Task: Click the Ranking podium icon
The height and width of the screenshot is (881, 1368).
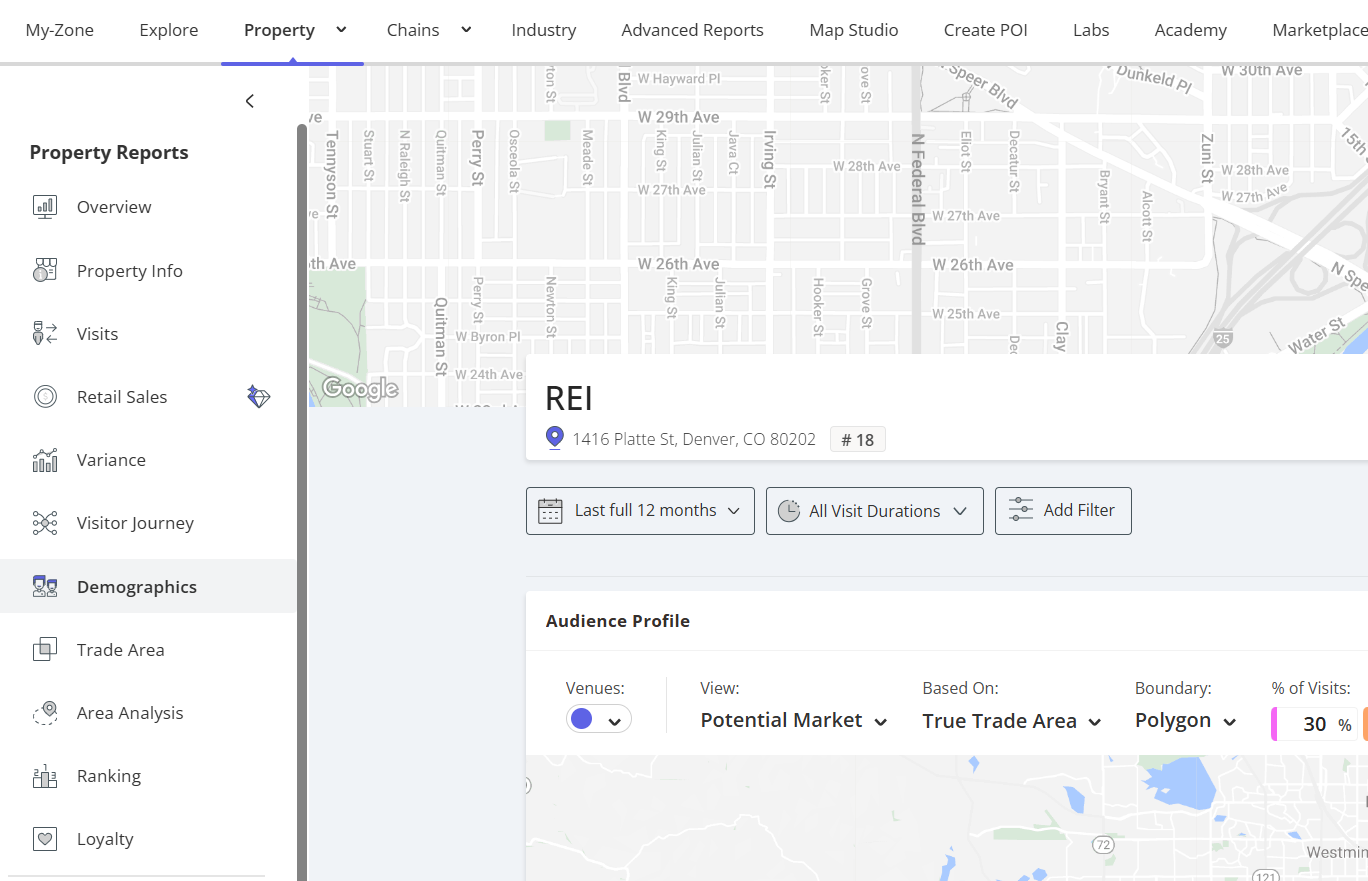Action: (45, 776)
